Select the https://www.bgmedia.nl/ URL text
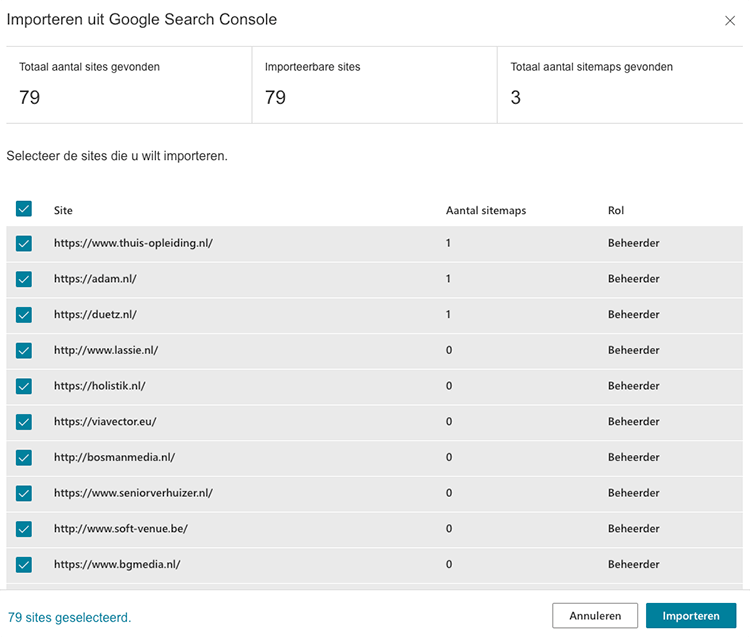 coord(117,564)
